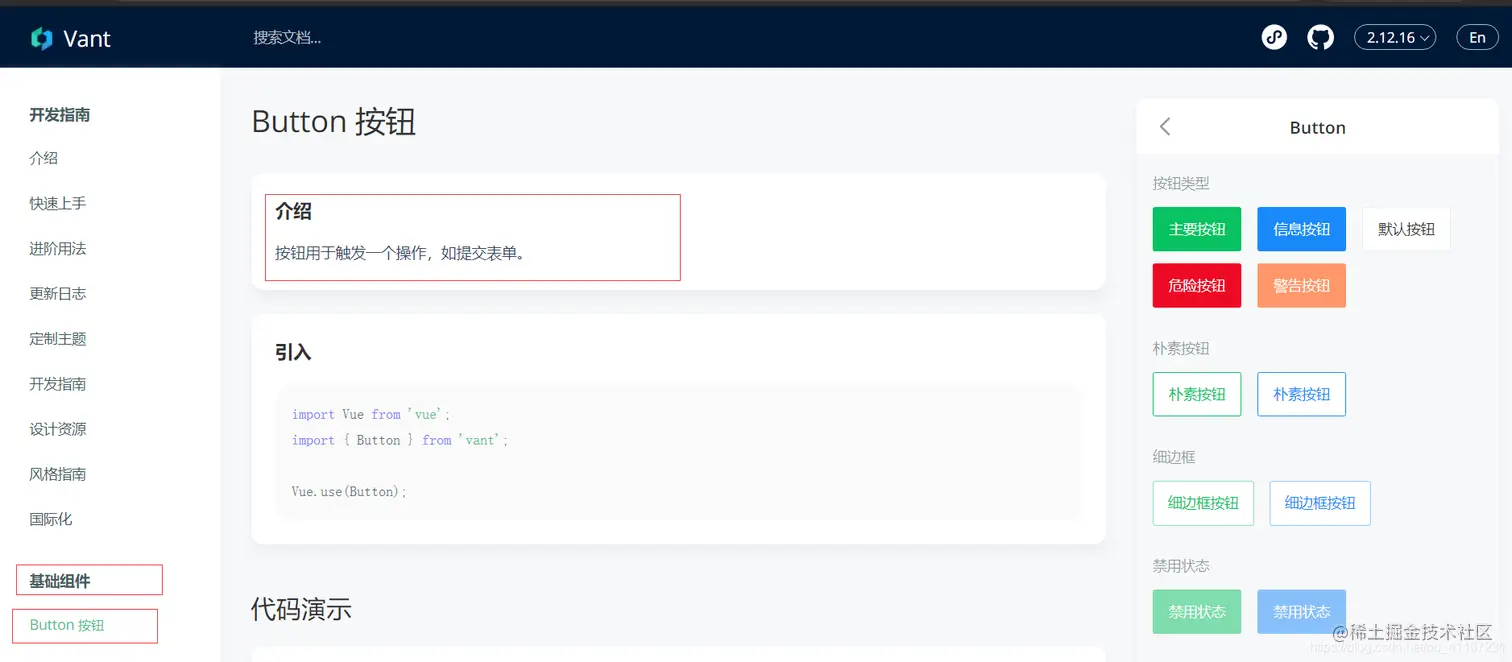
Task: Click the 介绍 card heading
Action: click(294, 211)
